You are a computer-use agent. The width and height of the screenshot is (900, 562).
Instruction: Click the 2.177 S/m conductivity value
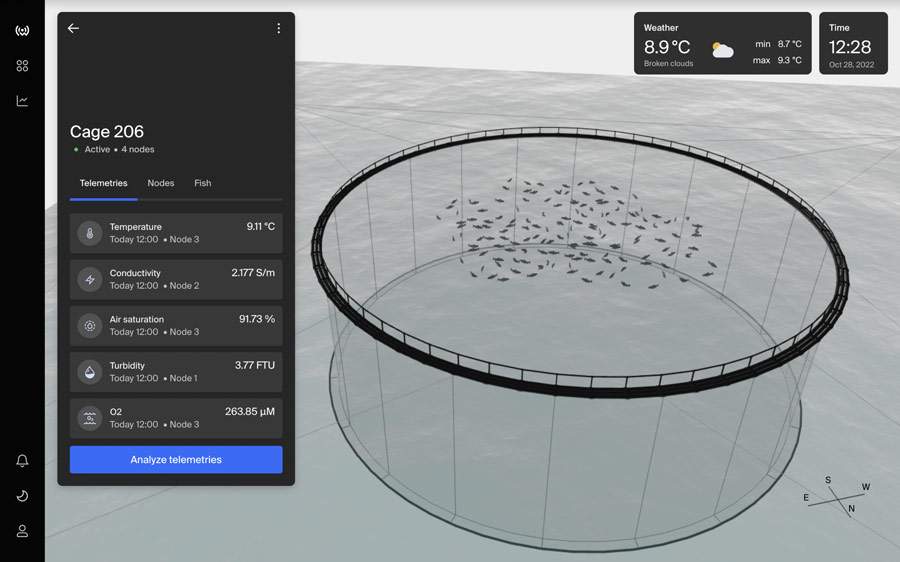coord(253,273)
